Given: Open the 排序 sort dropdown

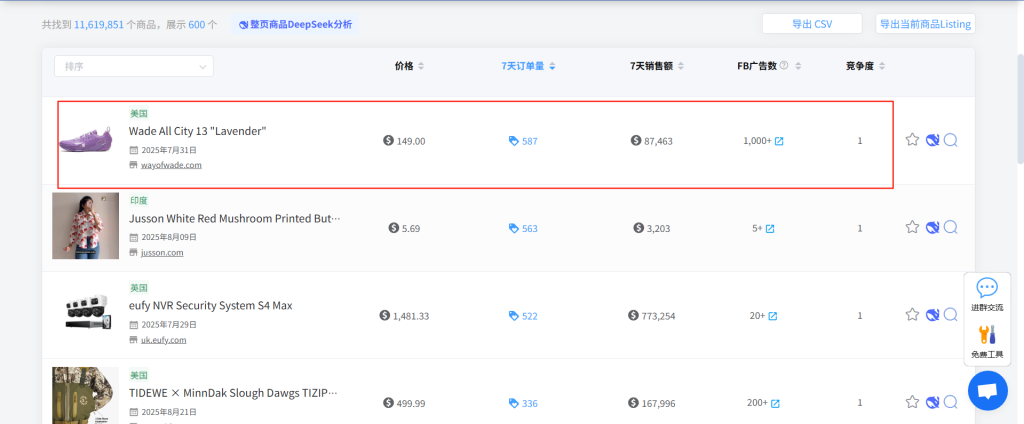Looking at the screenshot, I should [133, 66].
